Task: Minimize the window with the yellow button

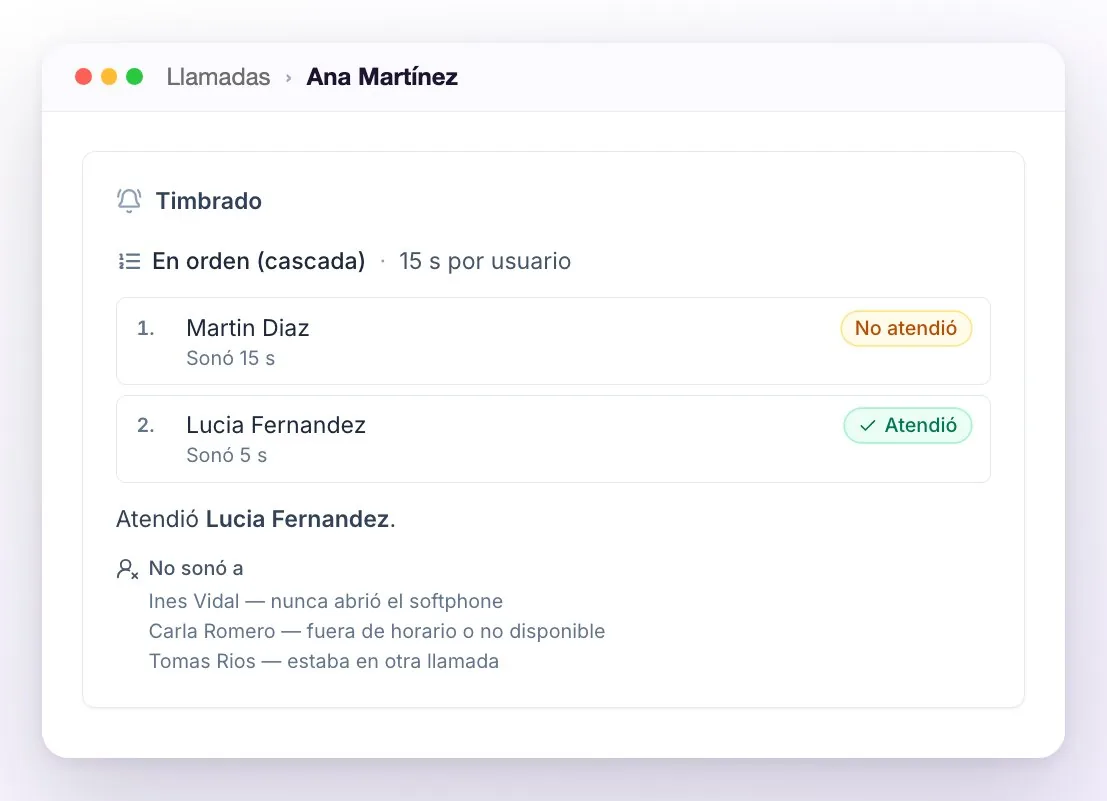Action: point(109,76)
